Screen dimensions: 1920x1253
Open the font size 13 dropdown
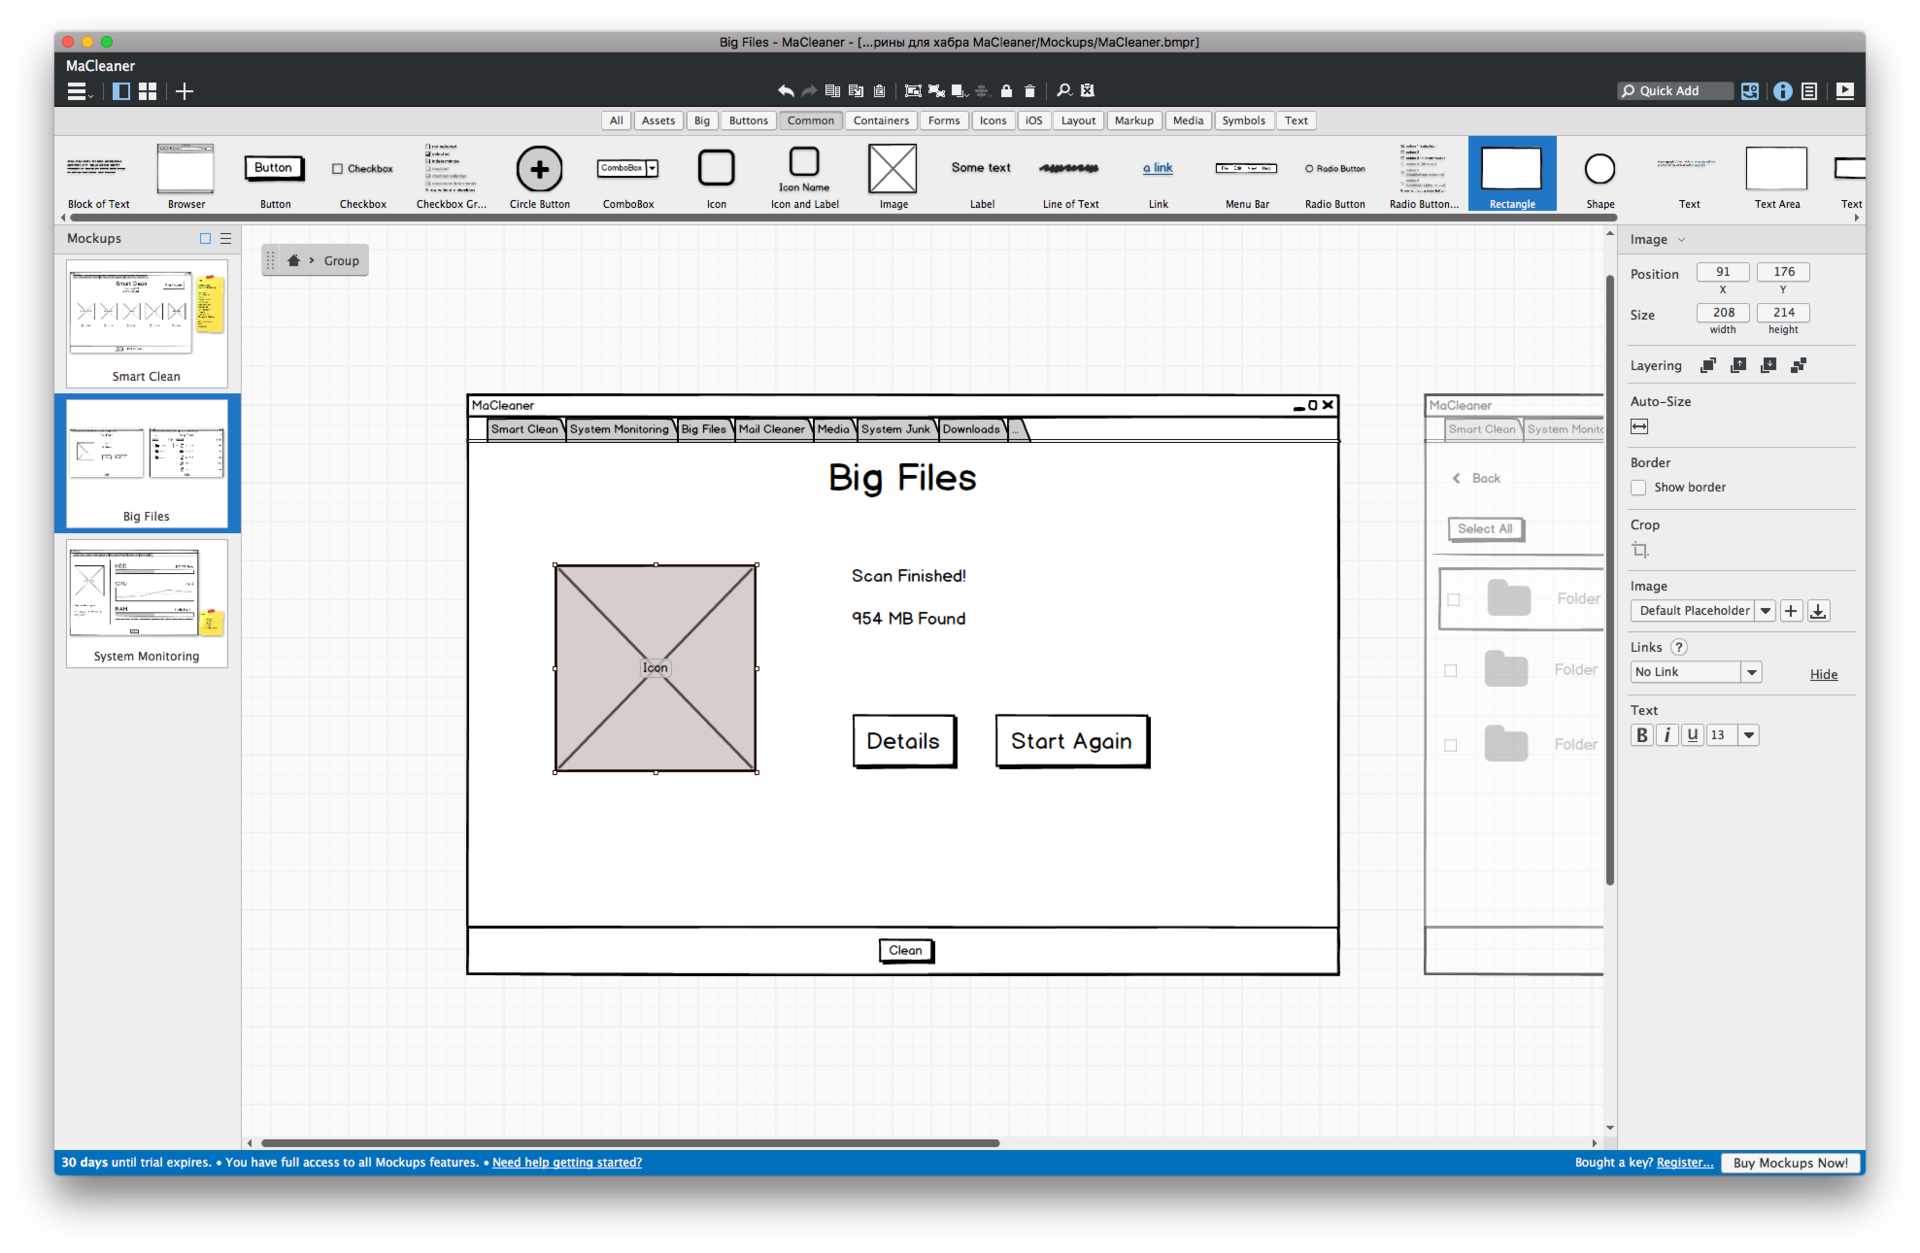click(1749, 735)
